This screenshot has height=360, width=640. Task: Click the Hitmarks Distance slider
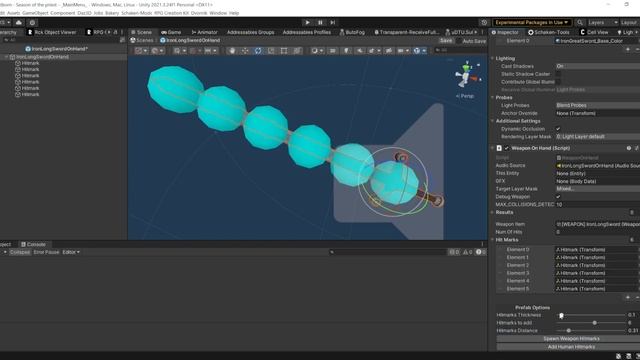pyautogui.click(x=591, y=331)
